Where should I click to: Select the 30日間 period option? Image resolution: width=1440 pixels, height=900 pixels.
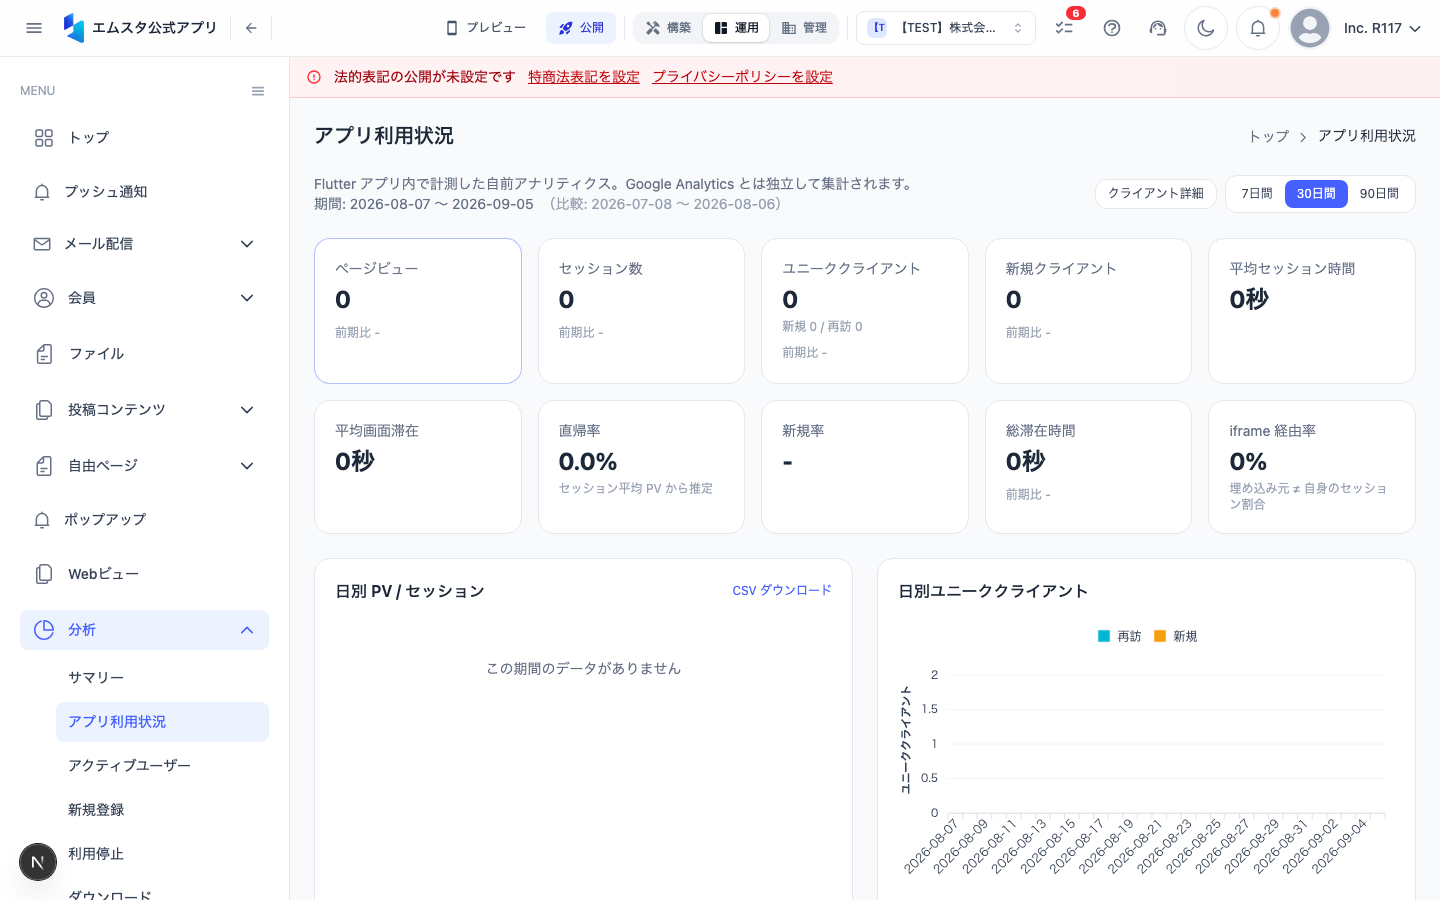pyautogui.click(x=1316, y=194)
